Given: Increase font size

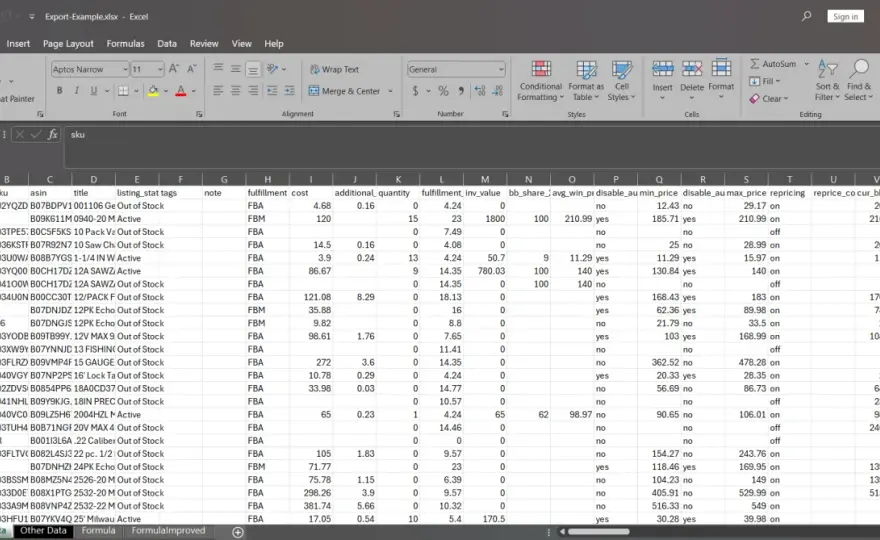Looking at the screenshot, I should pyautogui.click(x=174, y=69).
